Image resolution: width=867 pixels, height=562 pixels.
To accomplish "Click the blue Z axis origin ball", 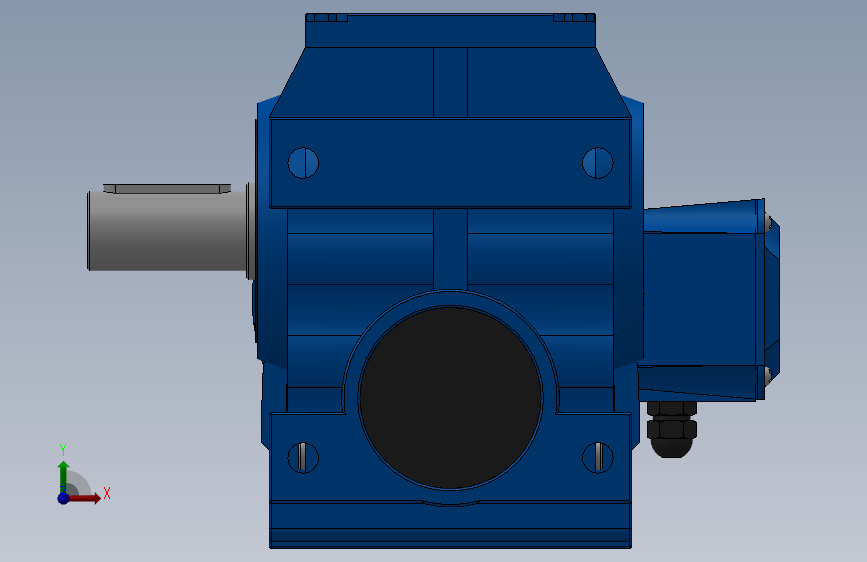I will click(64, 498).
